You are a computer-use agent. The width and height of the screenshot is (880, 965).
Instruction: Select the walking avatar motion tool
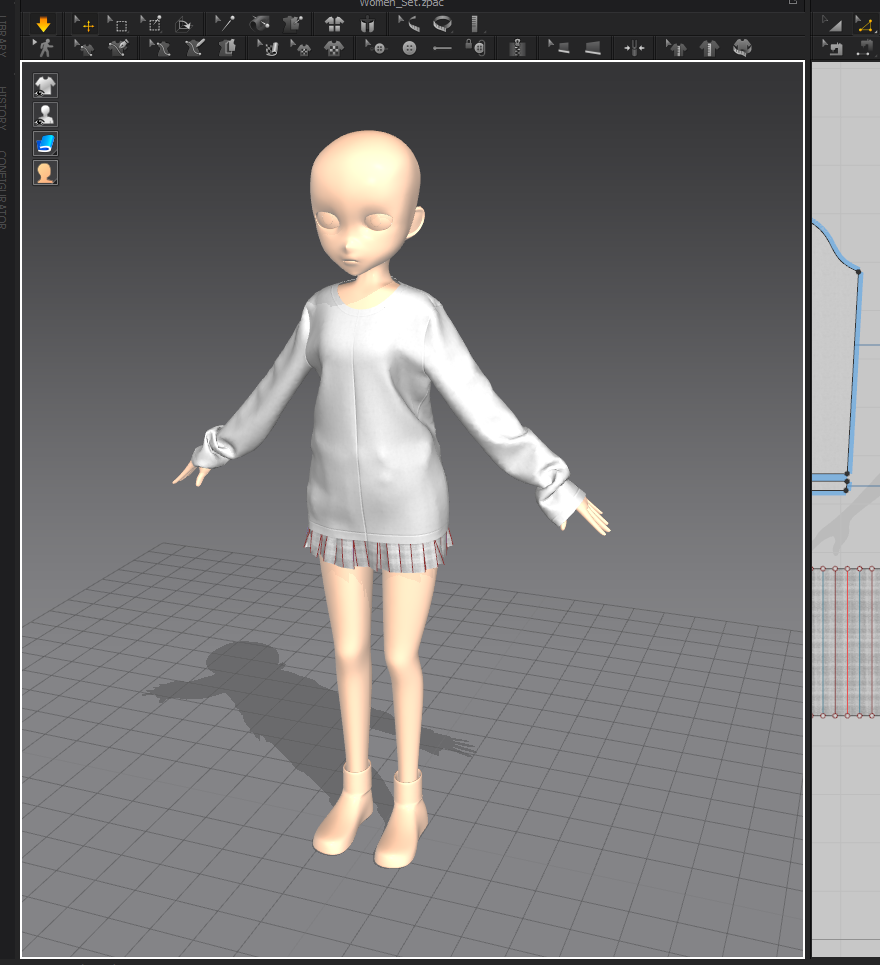43,47
